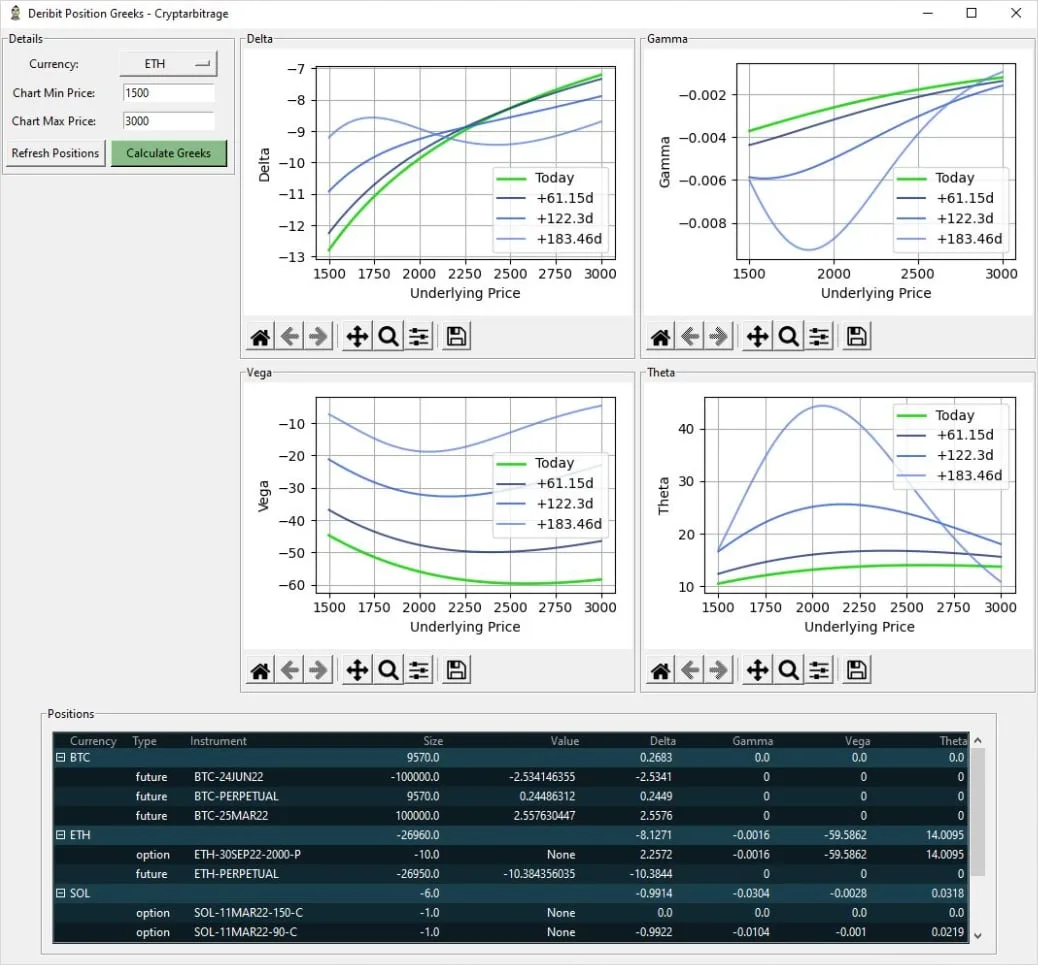Click the Instrument column header
The height and width of the screenshot is (965, 1038).
(x=218, y=741)
